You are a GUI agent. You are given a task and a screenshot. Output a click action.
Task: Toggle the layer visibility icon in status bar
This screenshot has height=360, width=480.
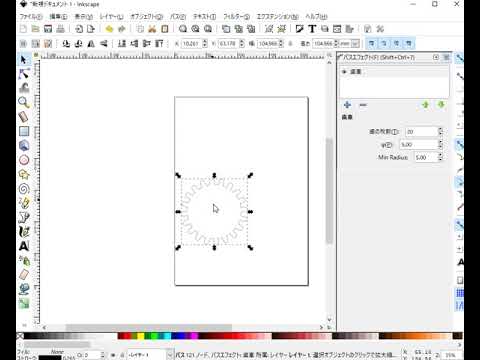point(113,355)
